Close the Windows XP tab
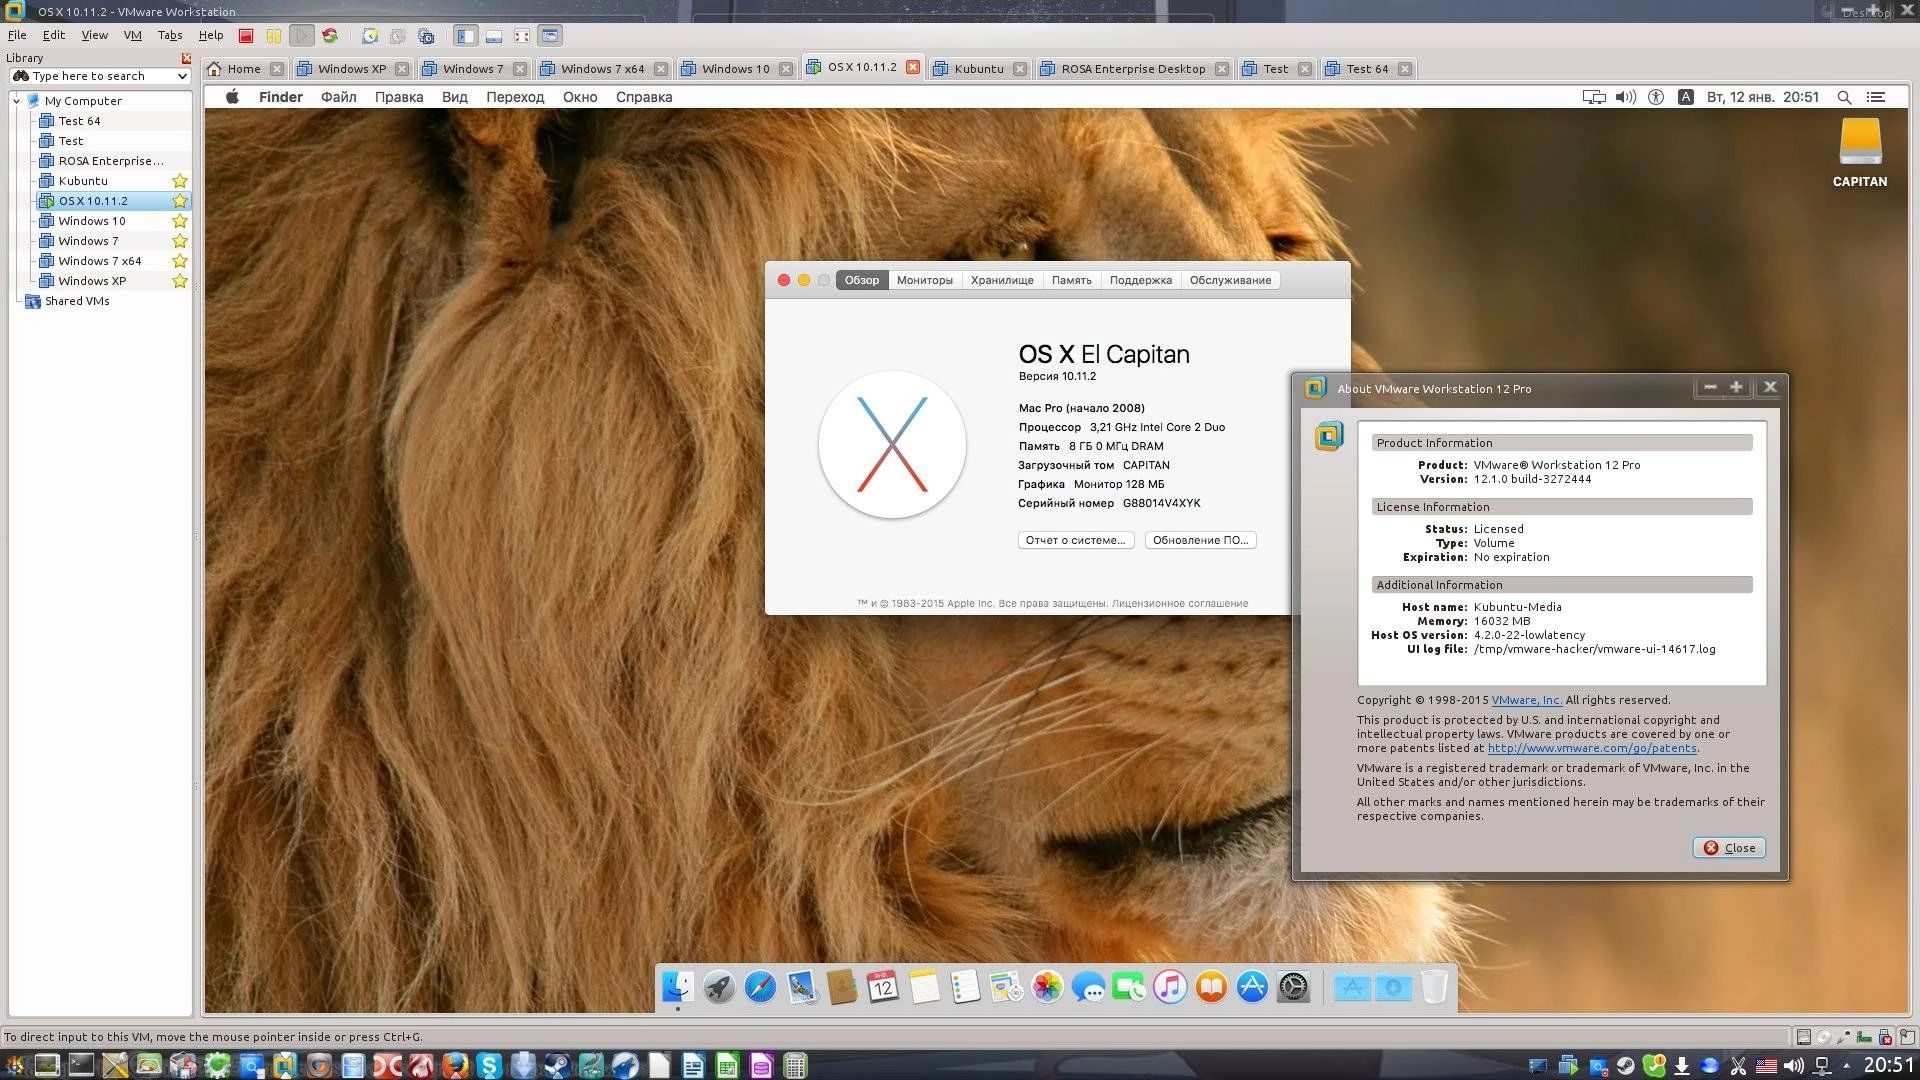The height and width of the screenshot is (1080, 1920). (402, 69)
